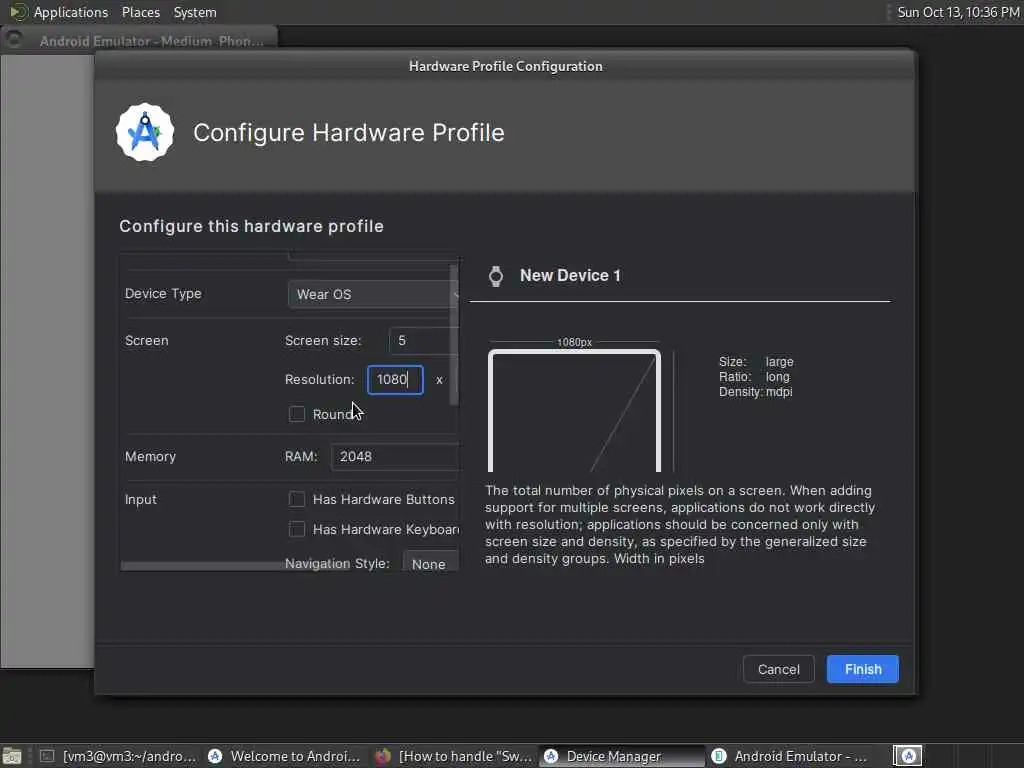
Task: Click the Android Emulator background window tab
Action: [140, 40]
